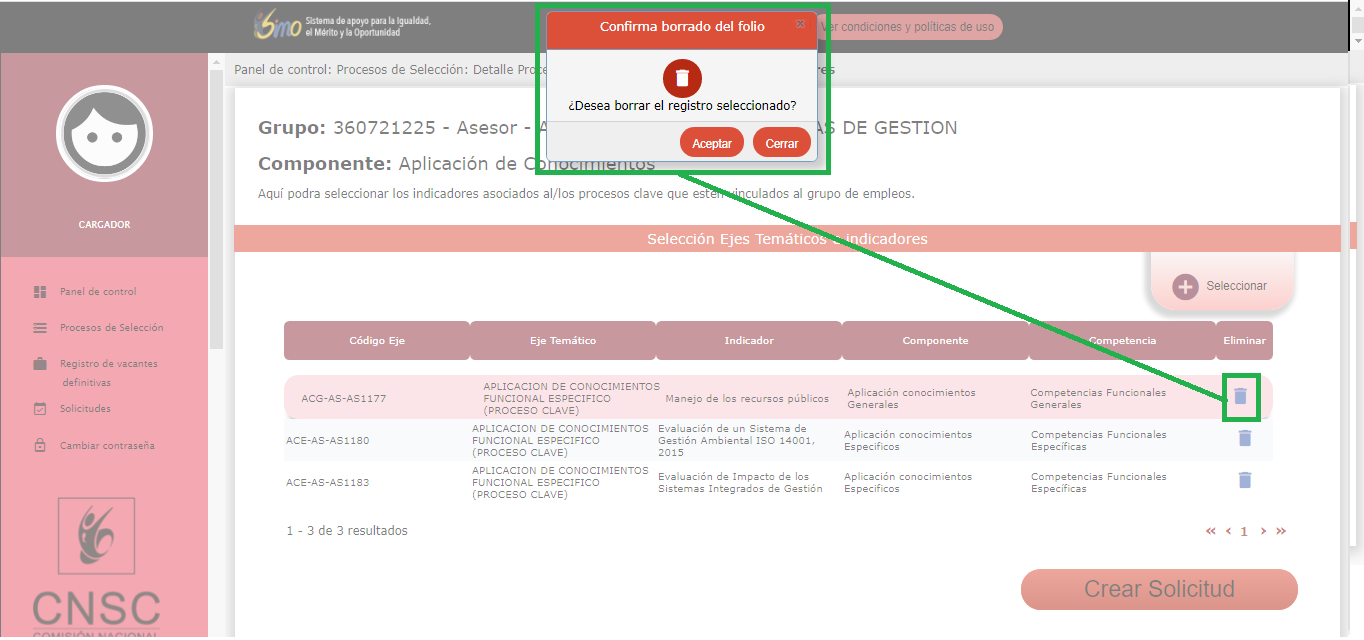
Task: Open Panel de control in the sidebar
Action: tap(97, 292)
